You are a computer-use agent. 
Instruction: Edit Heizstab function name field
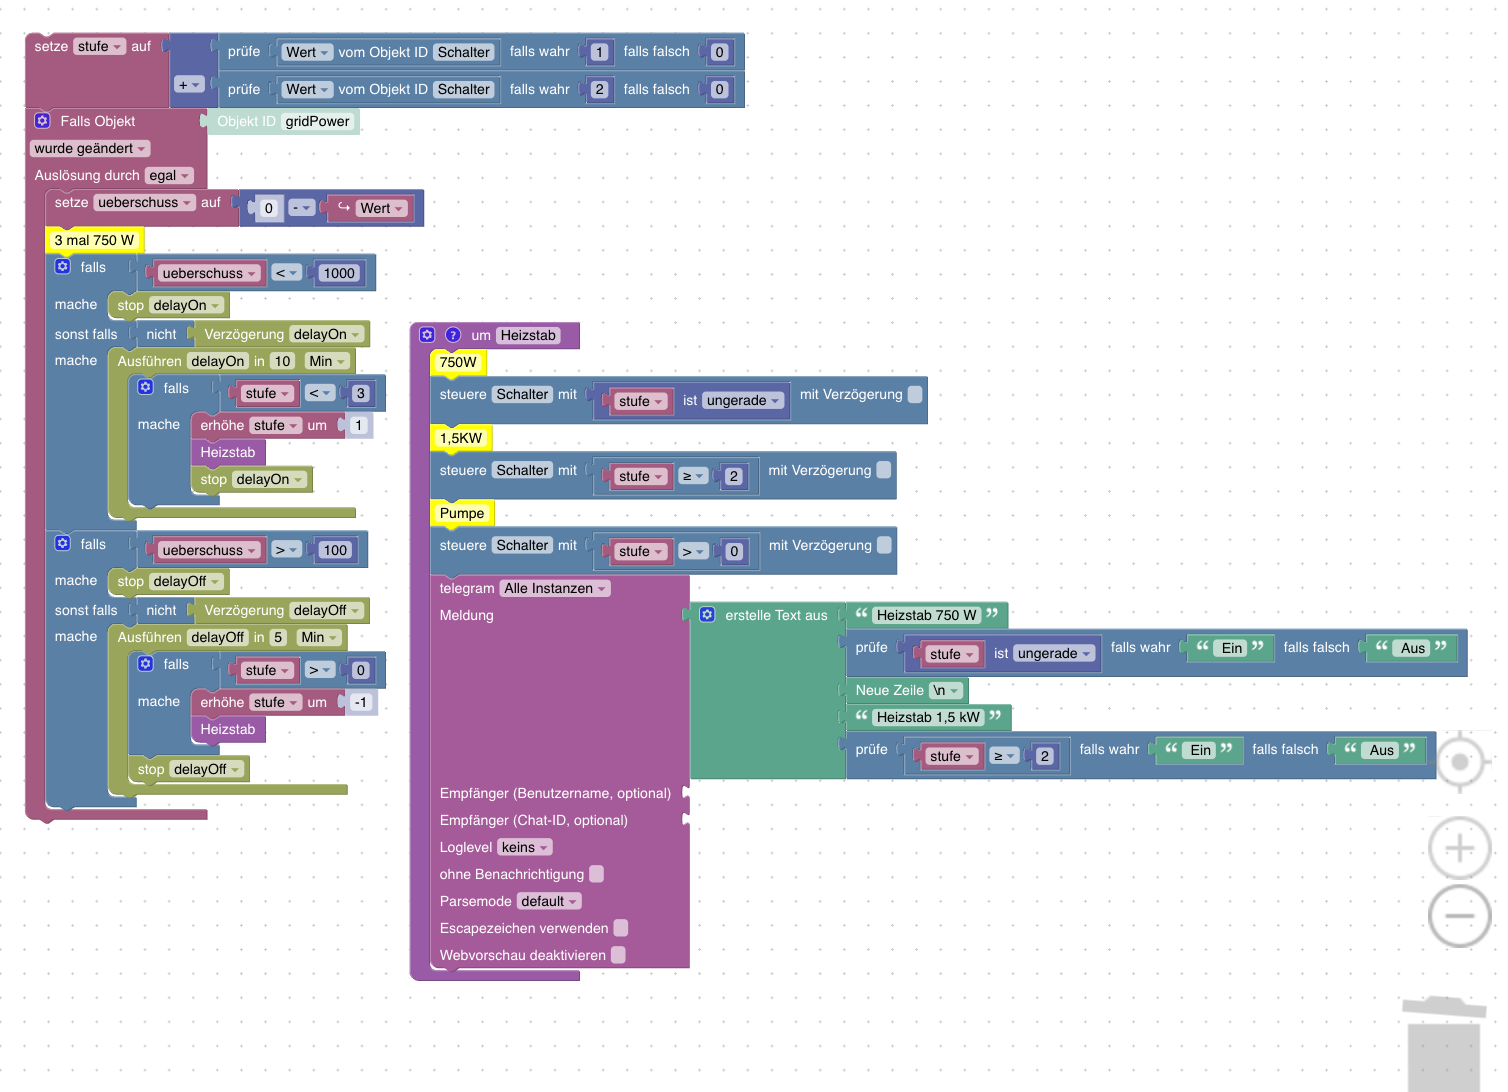(528, 335)
